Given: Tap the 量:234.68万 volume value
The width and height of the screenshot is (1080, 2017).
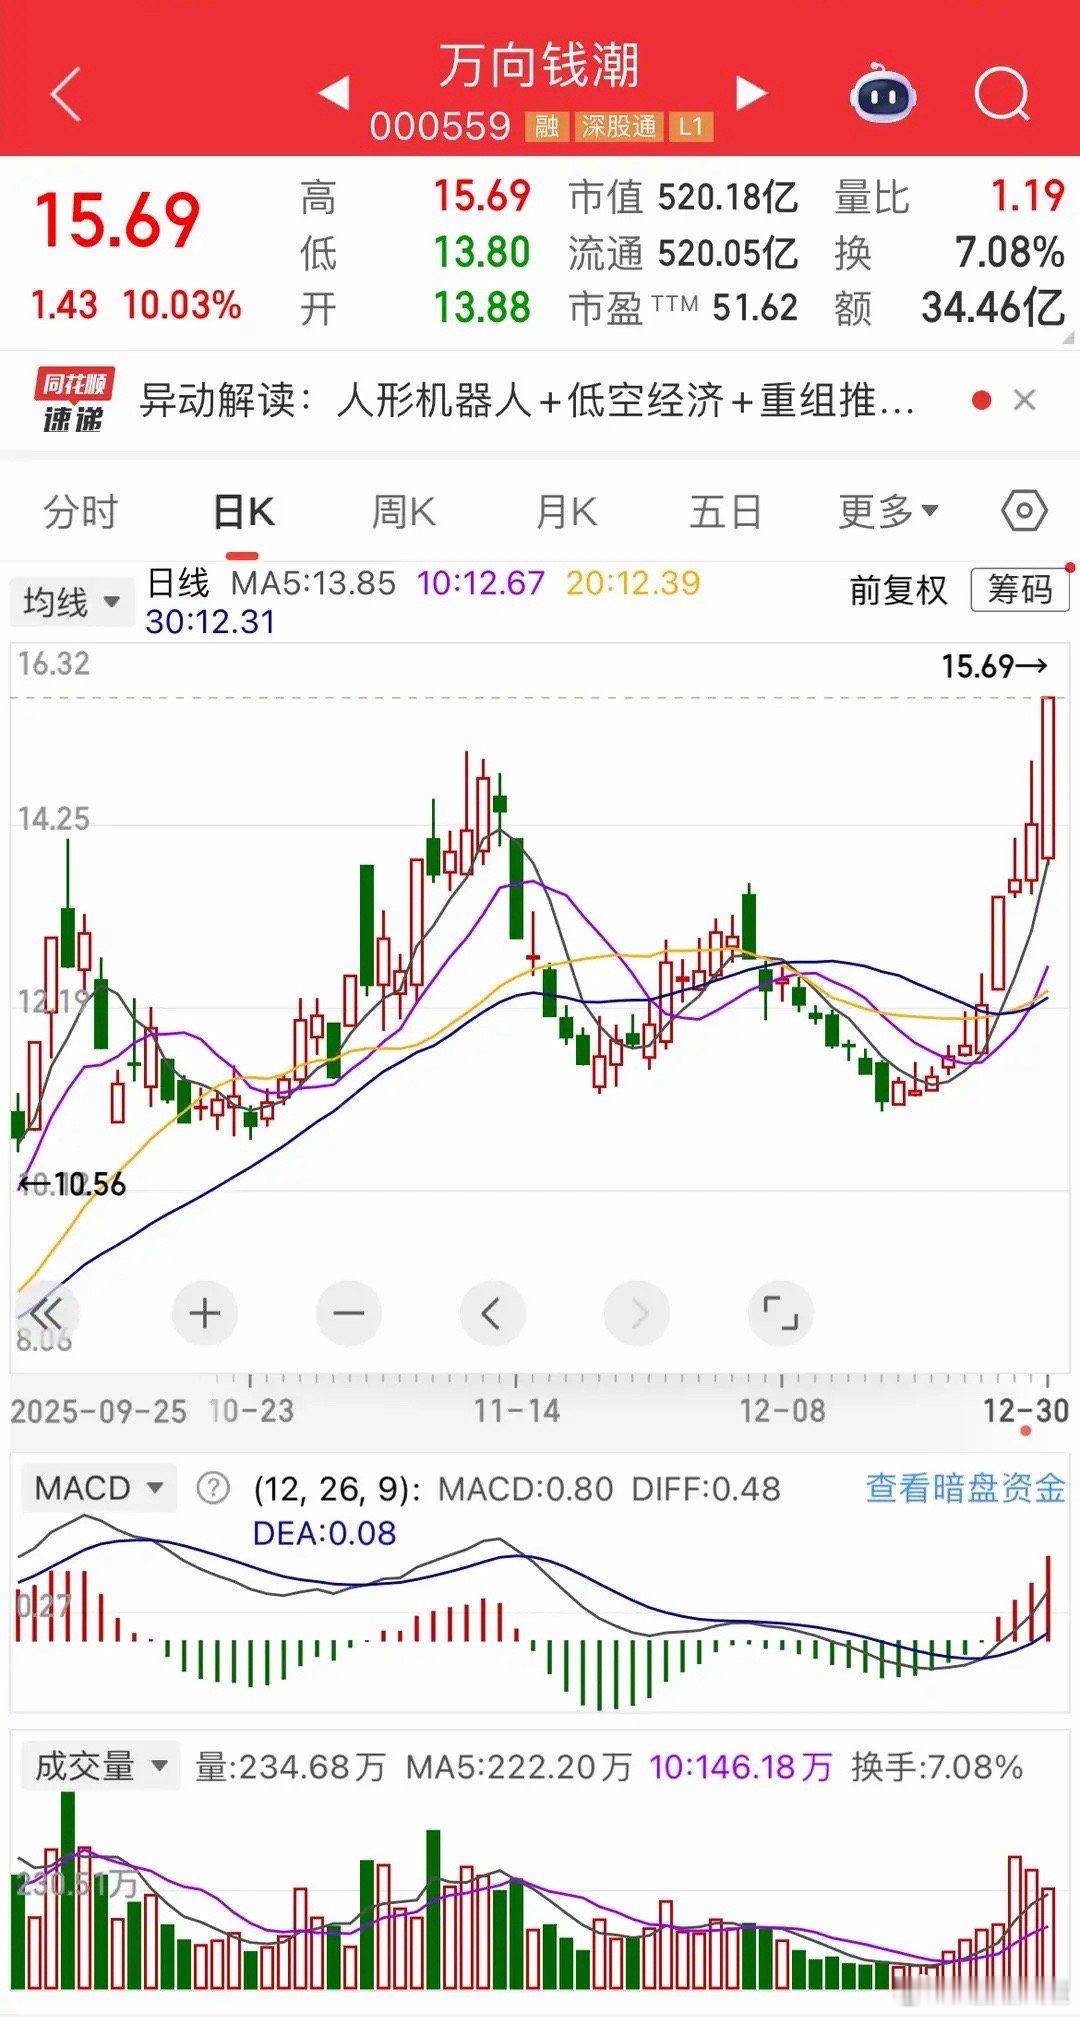Looking at the screenshot, I should [x=290, y=1767].
